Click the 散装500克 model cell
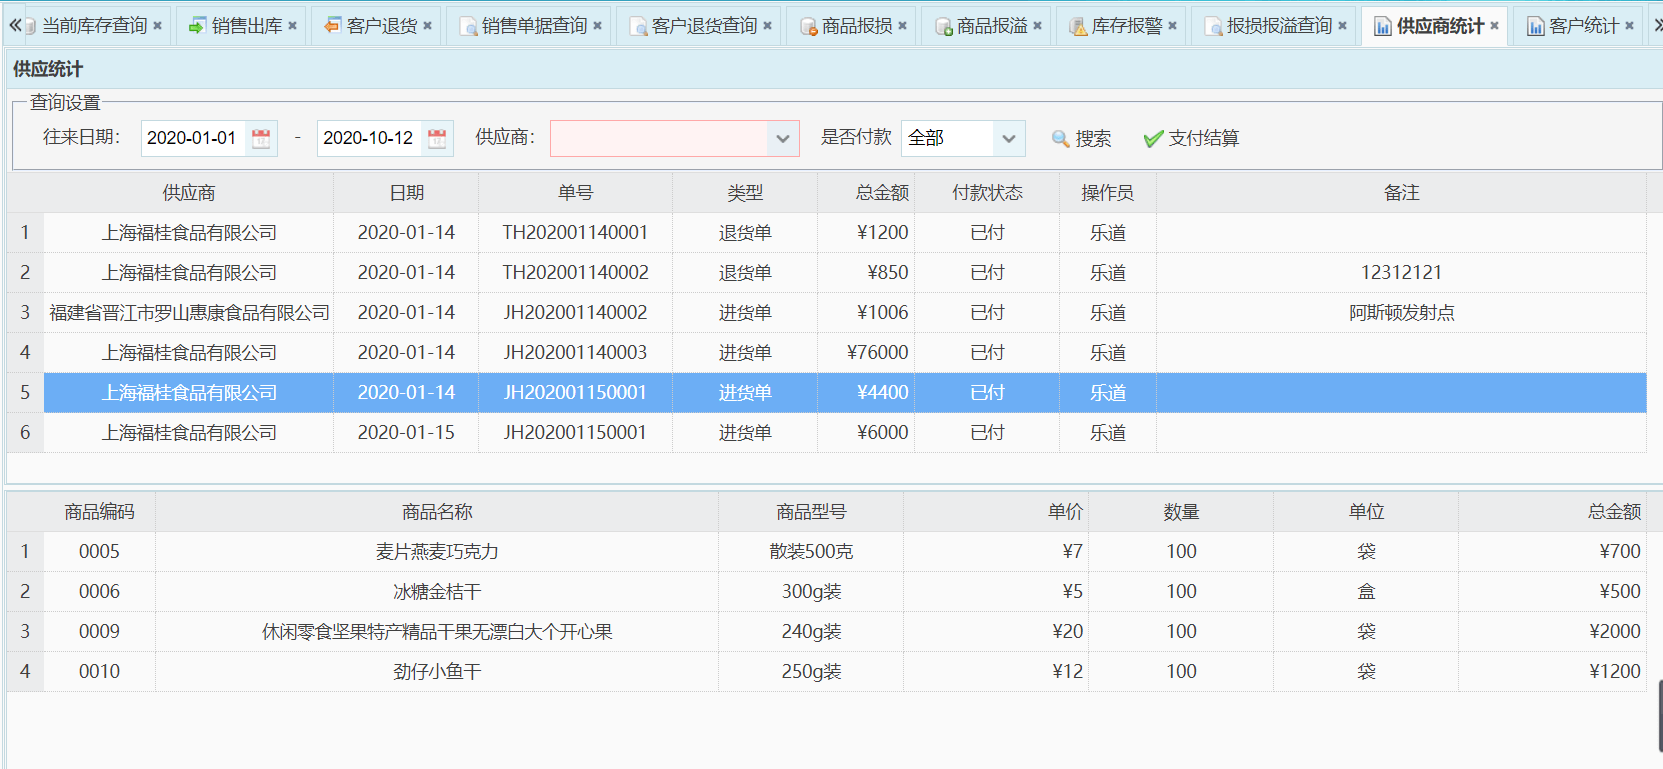Image resolution: width=1663 pixels, height=769 pixels. 811,552
